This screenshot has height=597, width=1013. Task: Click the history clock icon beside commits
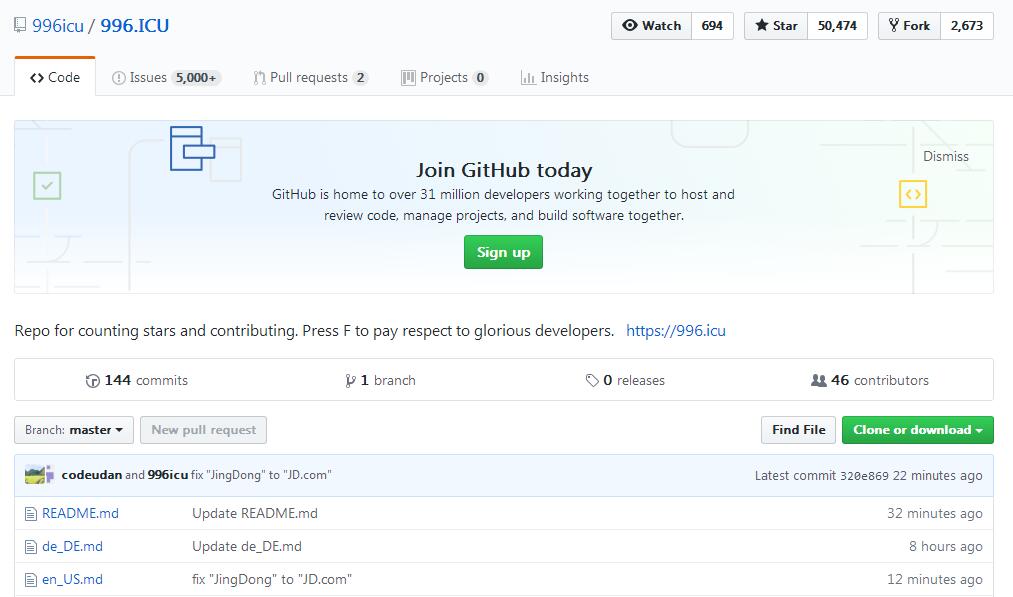(x=92, y=381)
